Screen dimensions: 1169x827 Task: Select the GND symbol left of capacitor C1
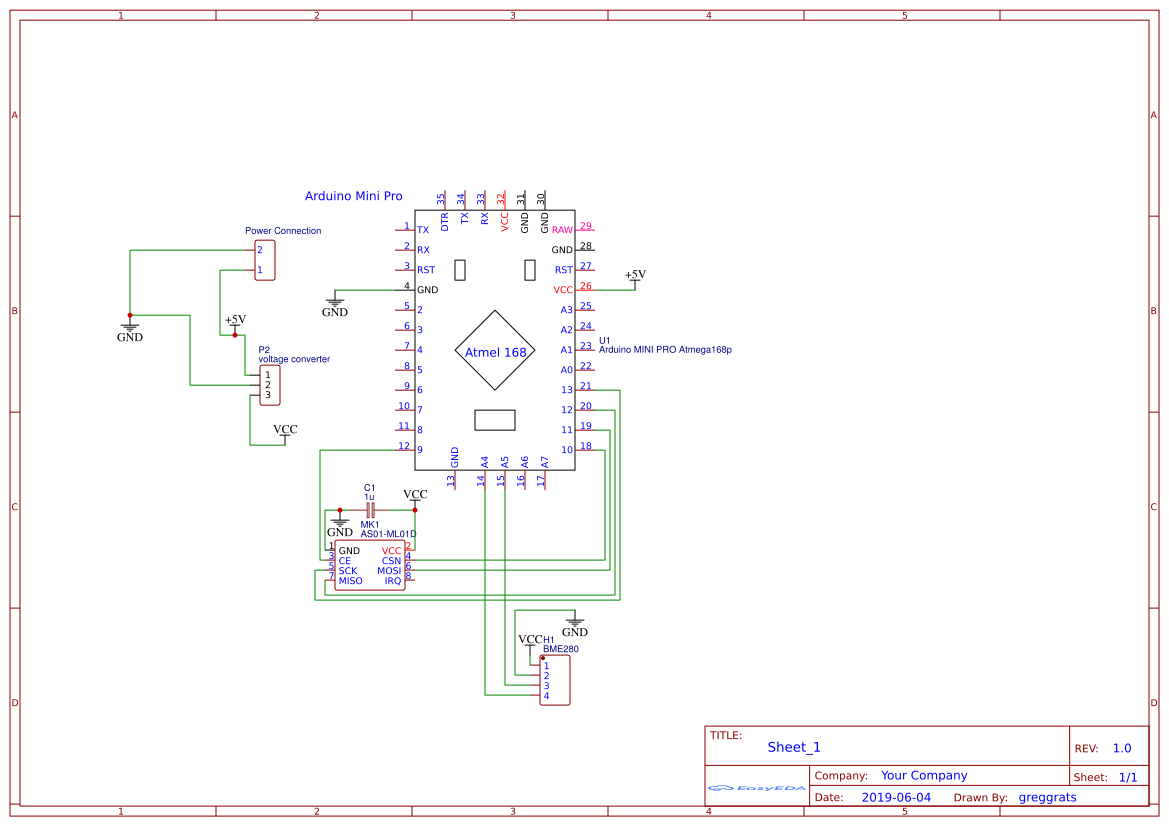click(340, 526)
